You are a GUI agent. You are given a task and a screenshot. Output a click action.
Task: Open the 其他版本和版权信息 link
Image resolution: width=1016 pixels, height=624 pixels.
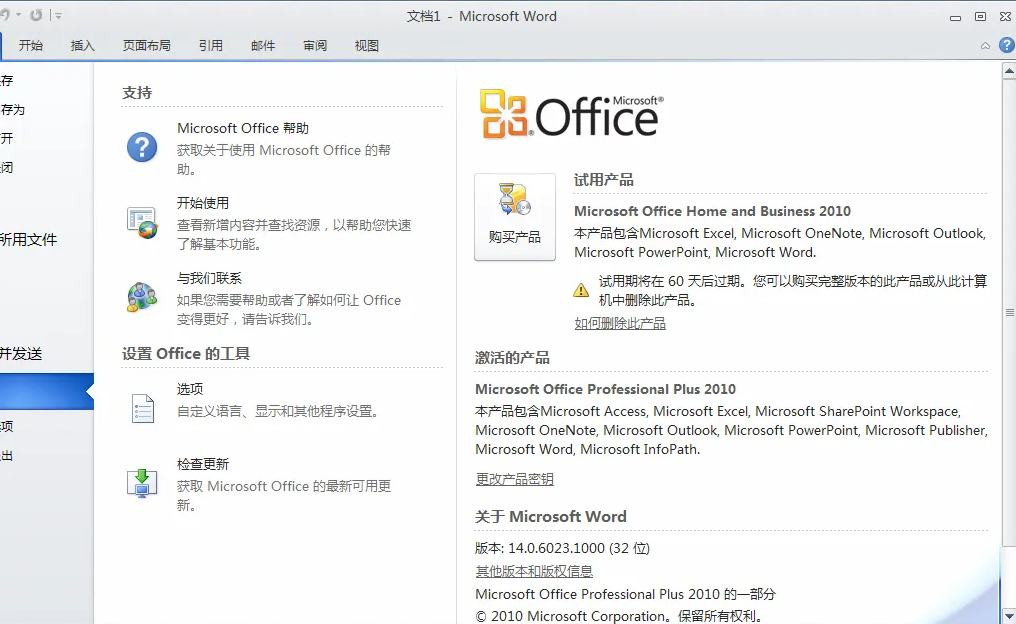534,572
